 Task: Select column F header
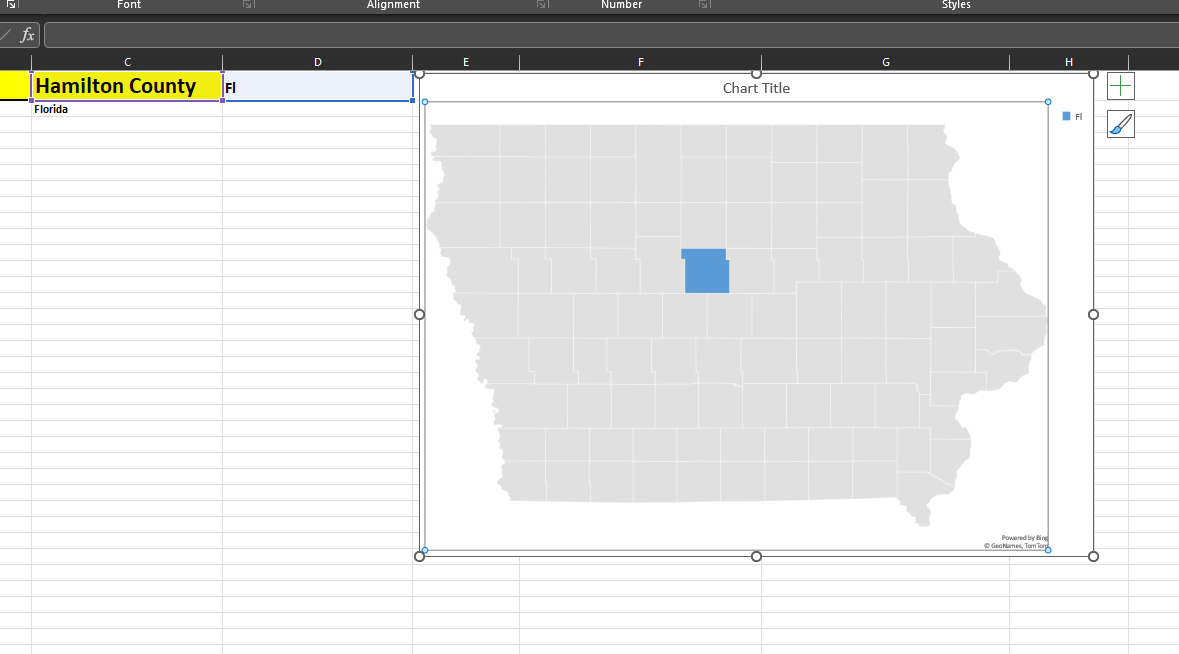pos(641,62)
